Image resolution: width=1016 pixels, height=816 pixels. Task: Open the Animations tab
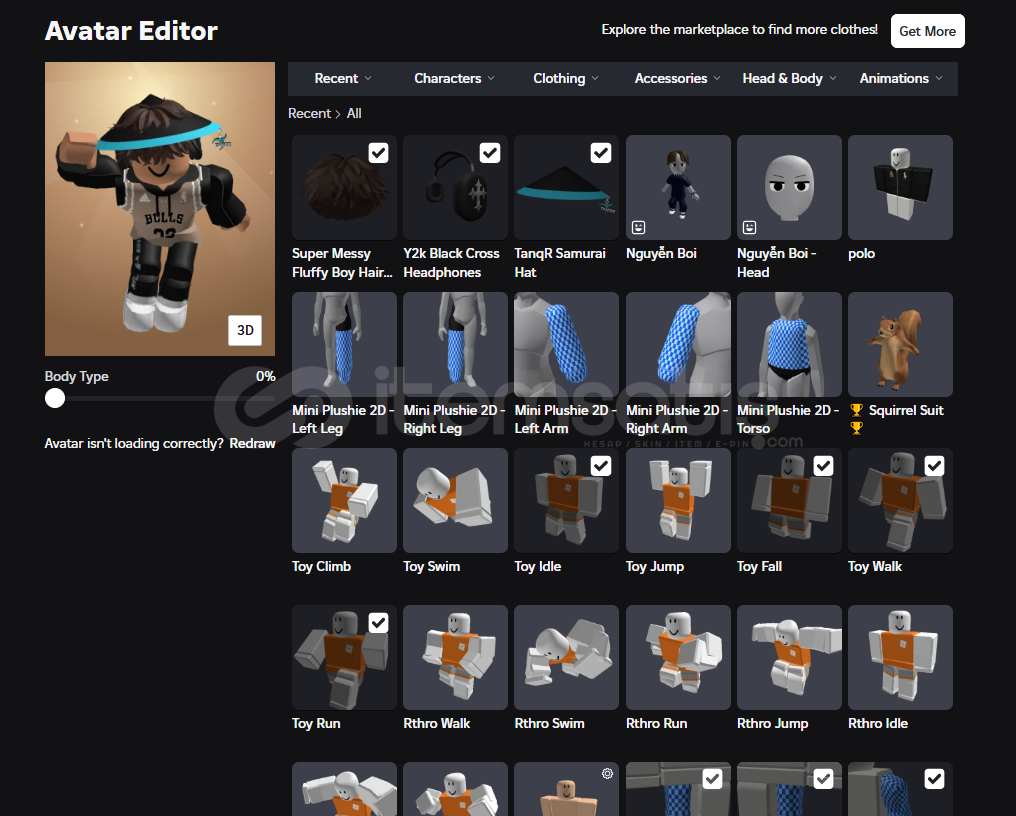(x=901, y=78)
